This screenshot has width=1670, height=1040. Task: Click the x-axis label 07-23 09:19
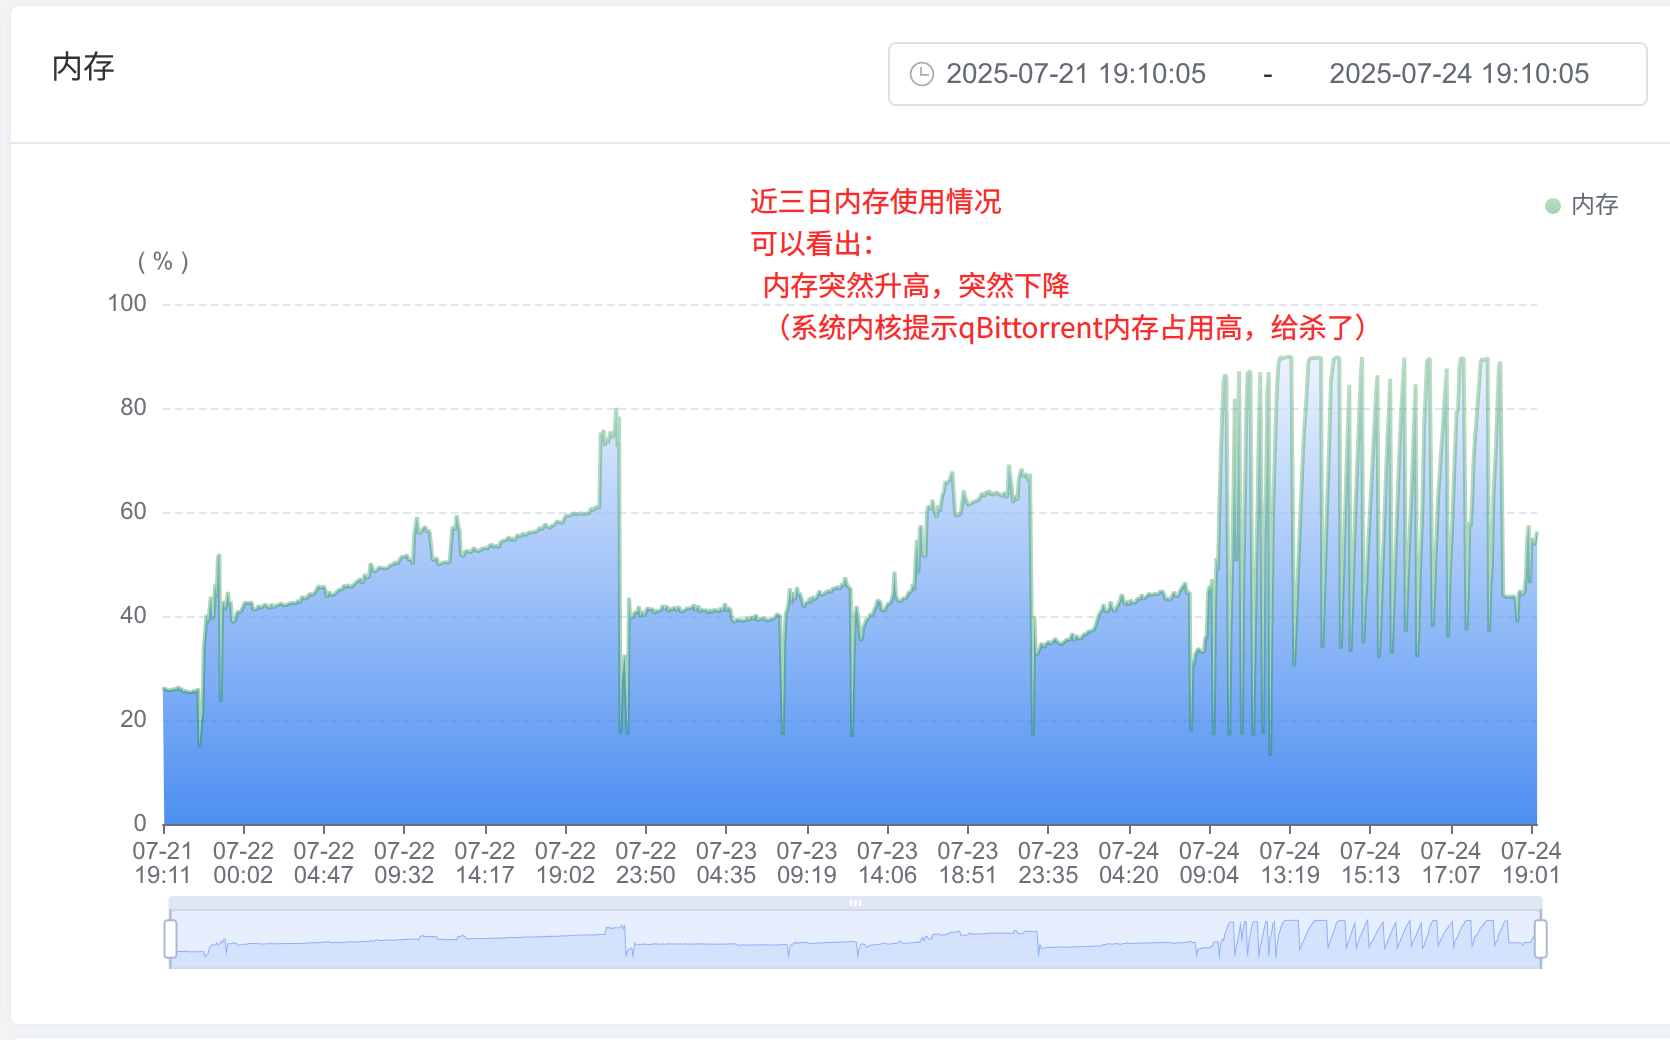point(806,863)
